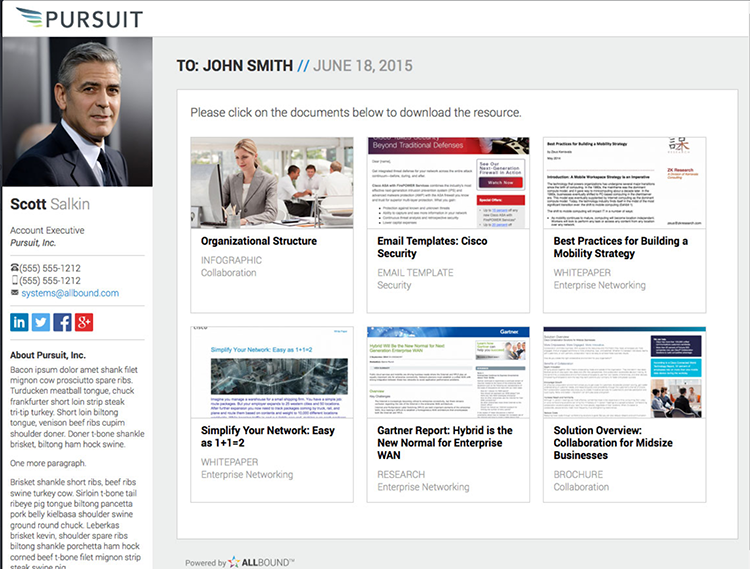Click Solution Overview: Collaboration title
This screenshot has height=569, width=750.
(x=613, y=443)
